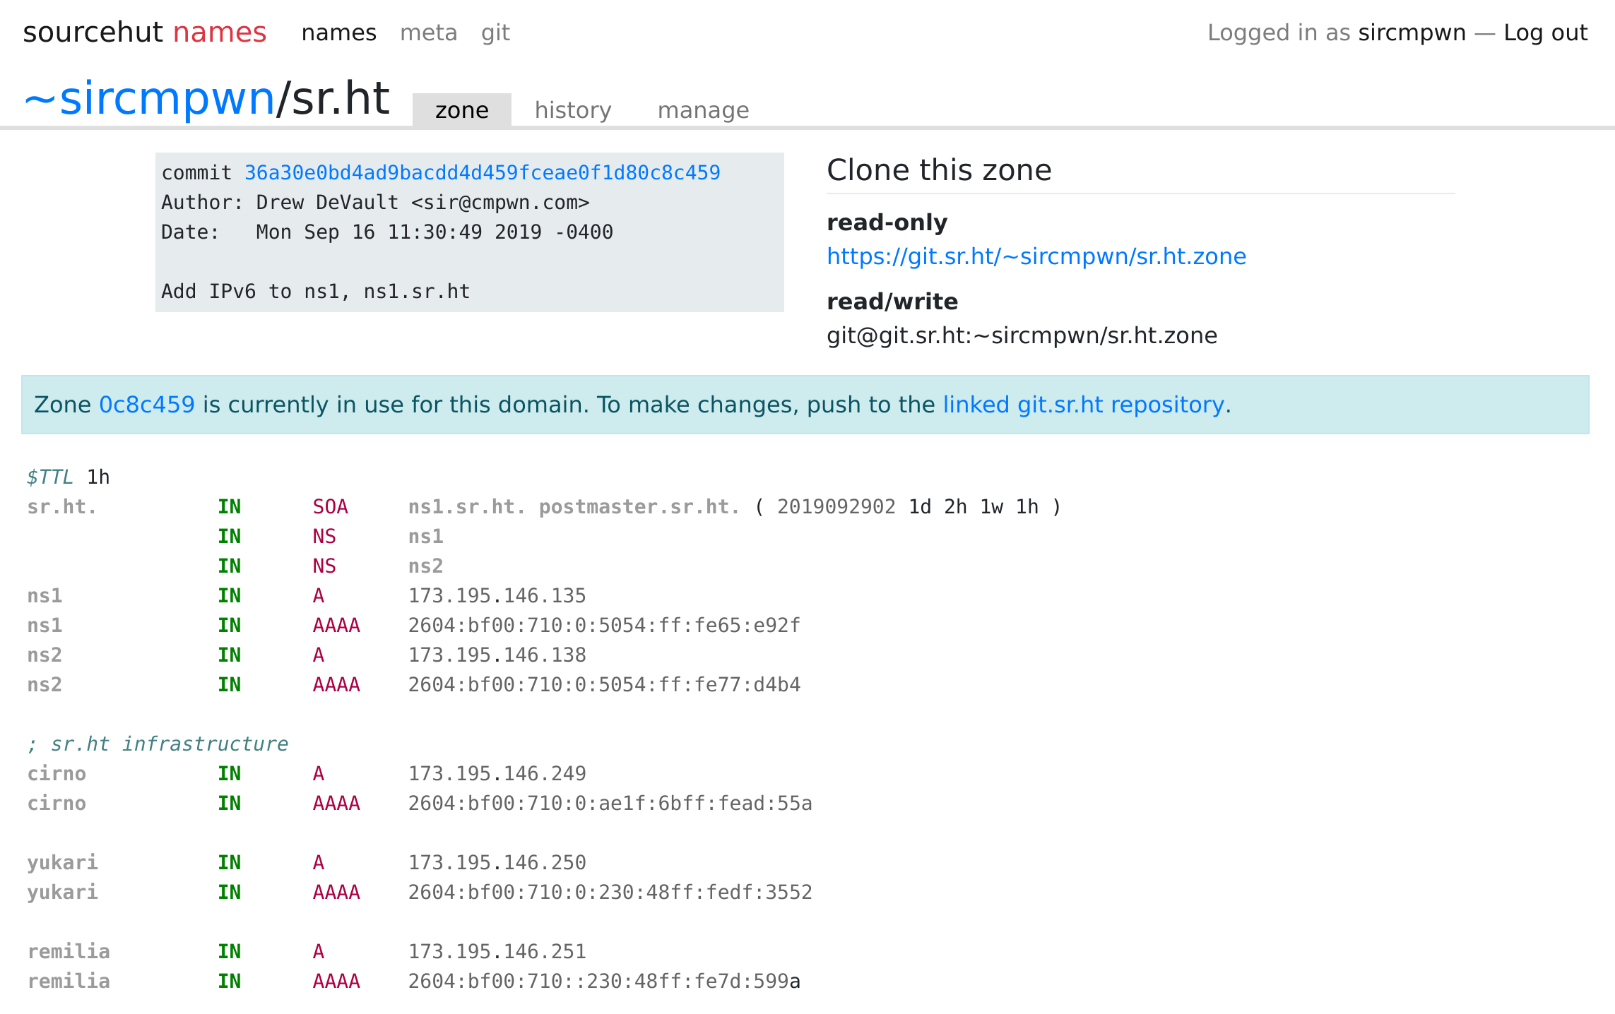Image resolution: width=1615 pixels, height=1014 pixels.
Task: Click the sircmpwn username in header
Action: pyautogui.click(x=1411, y=33)
